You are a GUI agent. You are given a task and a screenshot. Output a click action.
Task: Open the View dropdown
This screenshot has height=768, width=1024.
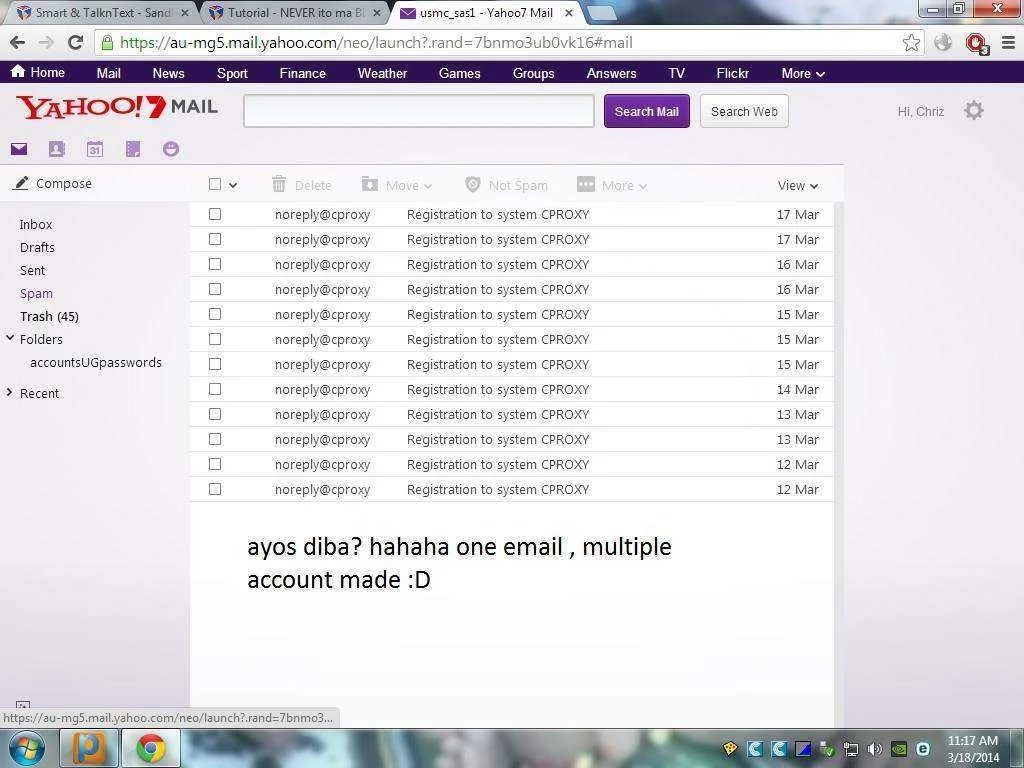[797, 185]
